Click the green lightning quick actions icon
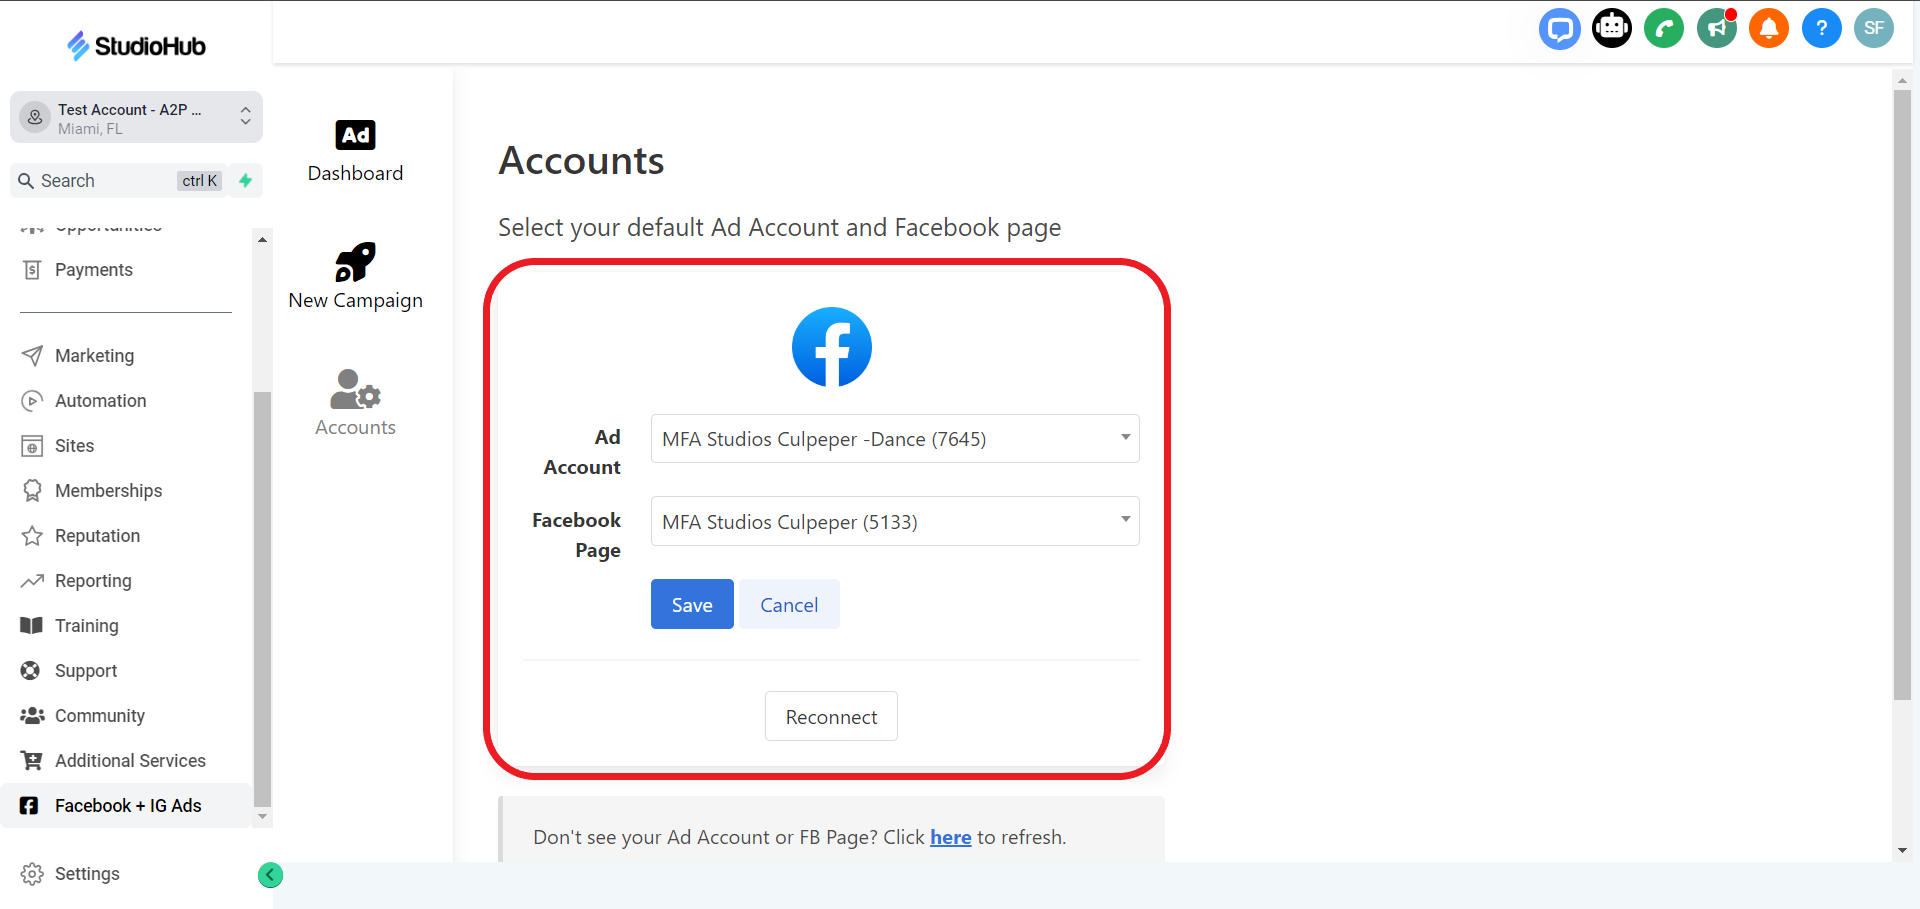The height and width of the screenshot is (909, 1920). point(246,181)
